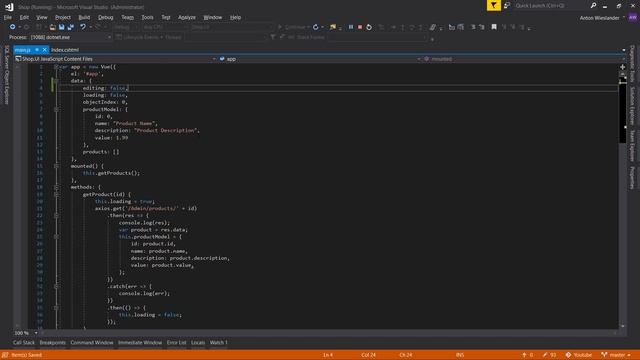This screenshot has height=360, width=640.
Task: Open the open documents tab list dropdown arrow
Action: (623, 50)
